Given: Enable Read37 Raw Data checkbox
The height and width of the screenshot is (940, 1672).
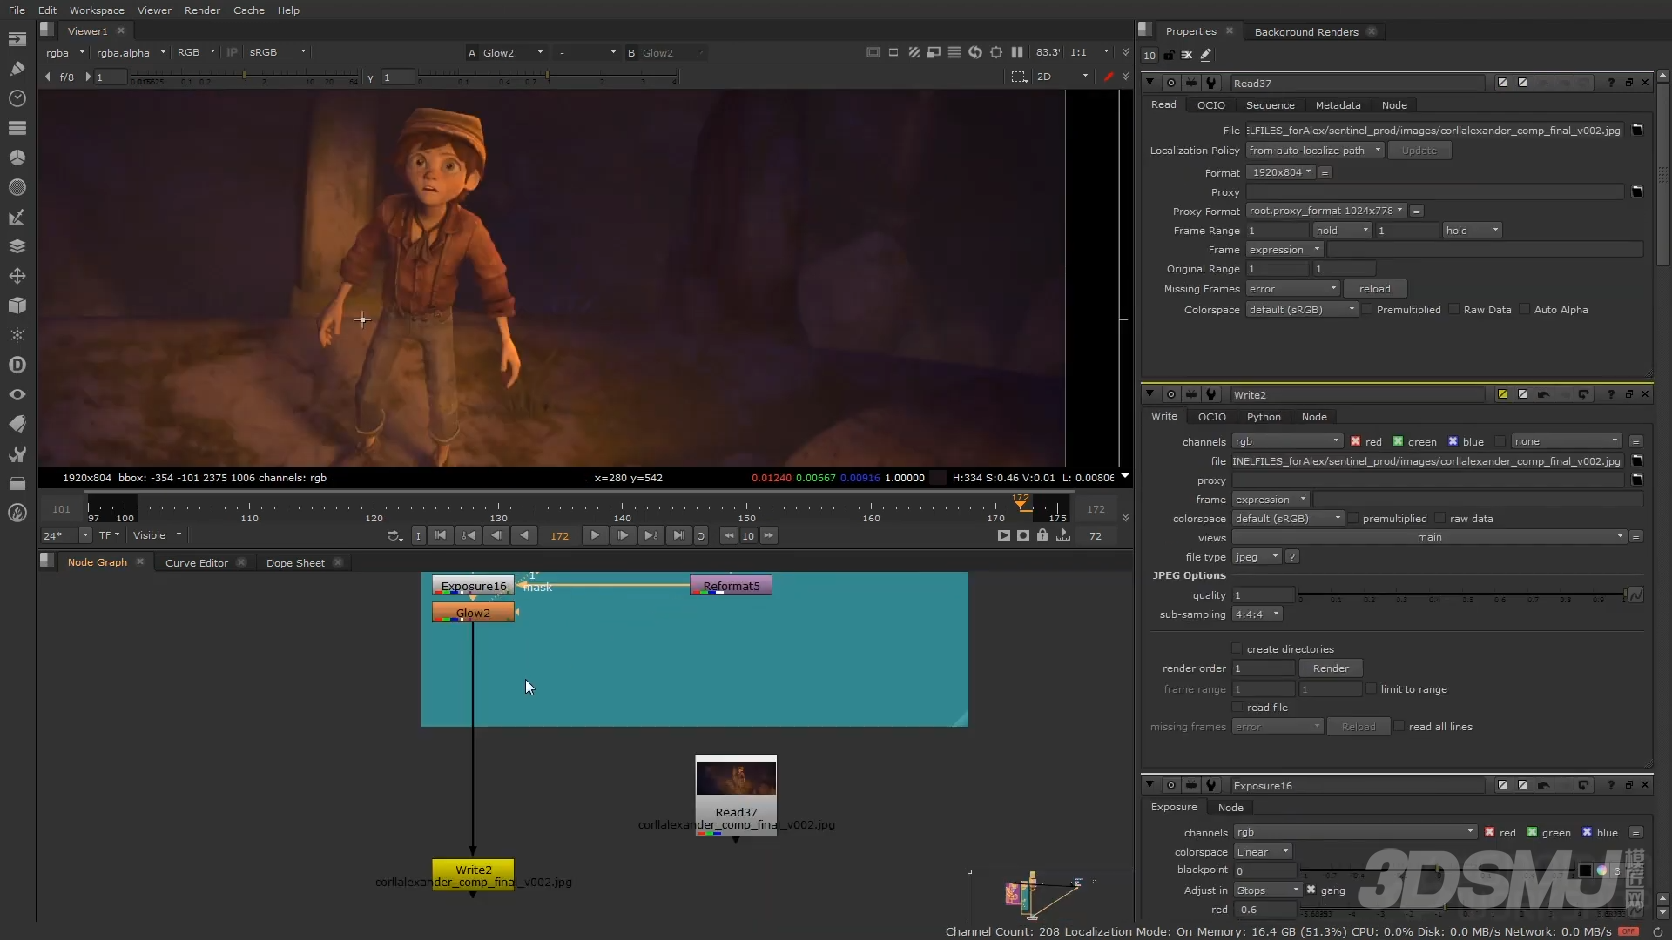Looking at the screenshot, I should coord(1454,309).
